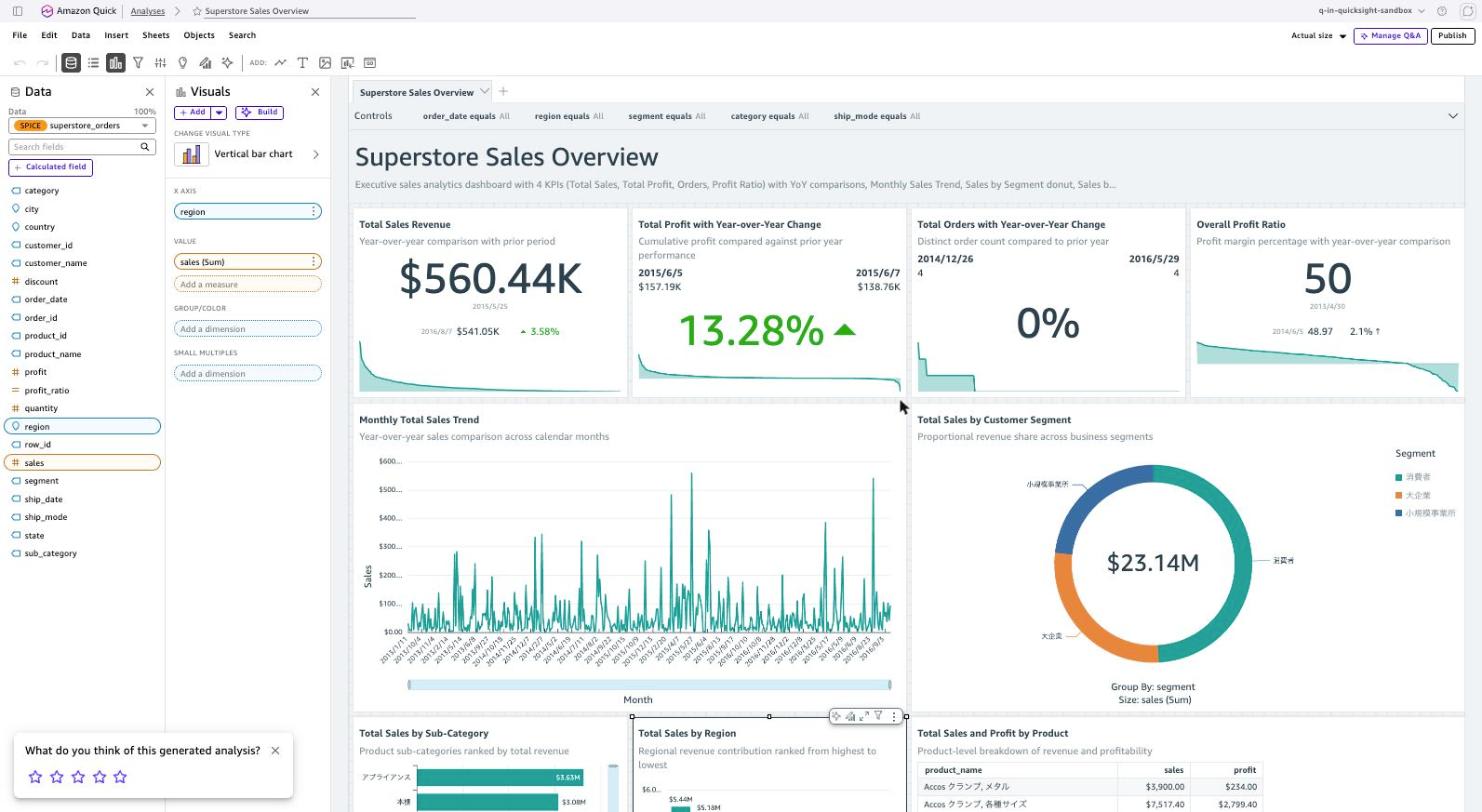Open the Search menu
This screenshot has height=812, width=1482.
tap(242, 35)
